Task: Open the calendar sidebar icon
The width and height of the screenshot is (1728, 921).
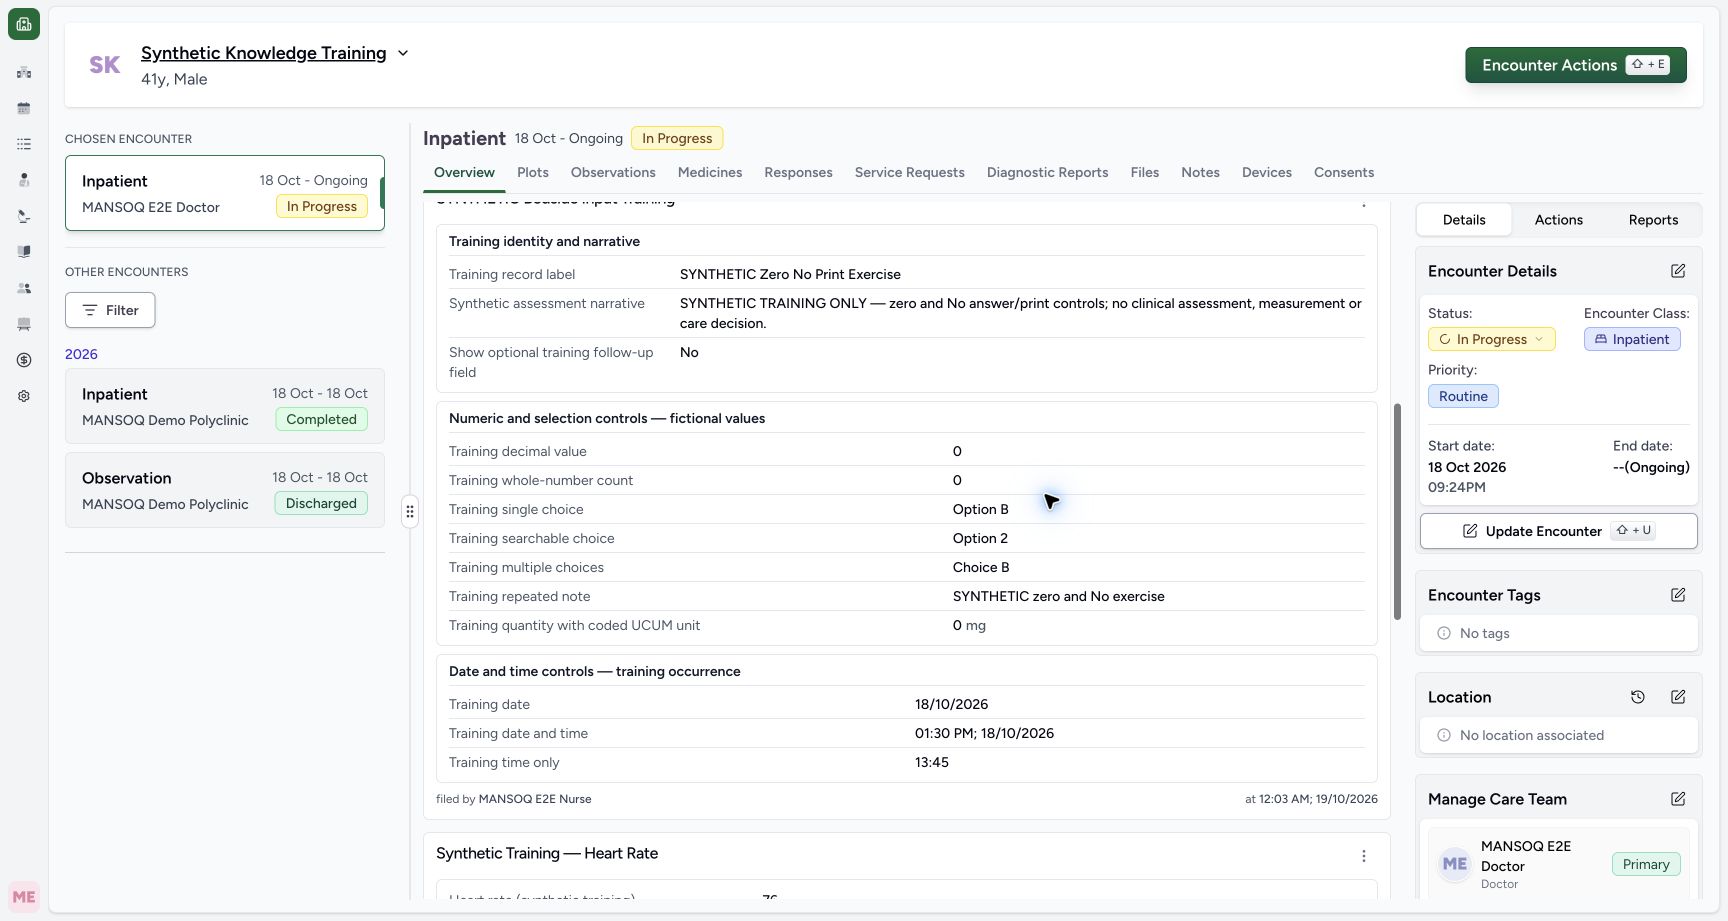Action: click(x=24, y=108)
